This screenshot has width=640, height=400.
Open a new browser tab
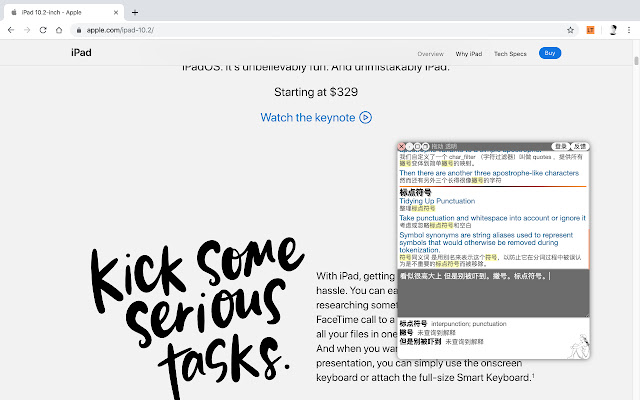point(135,12)
